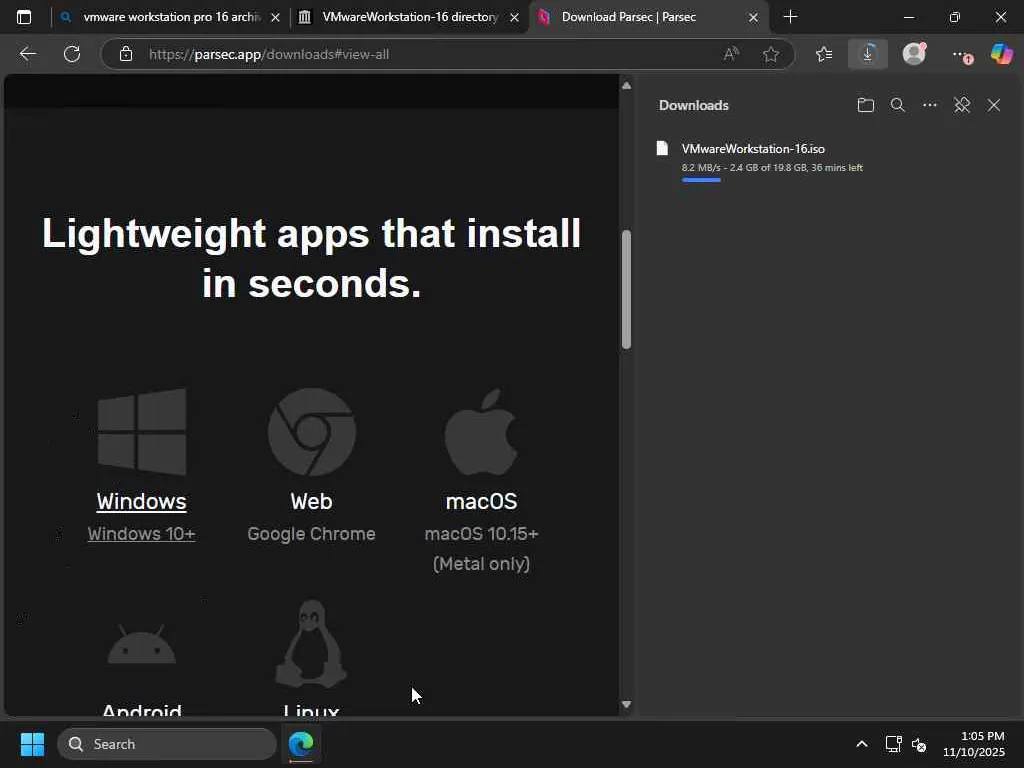Click the VMwareWorkstation-16.iso file icon
The width and height of the screenshot is (1024, 768).
point(662,148)
